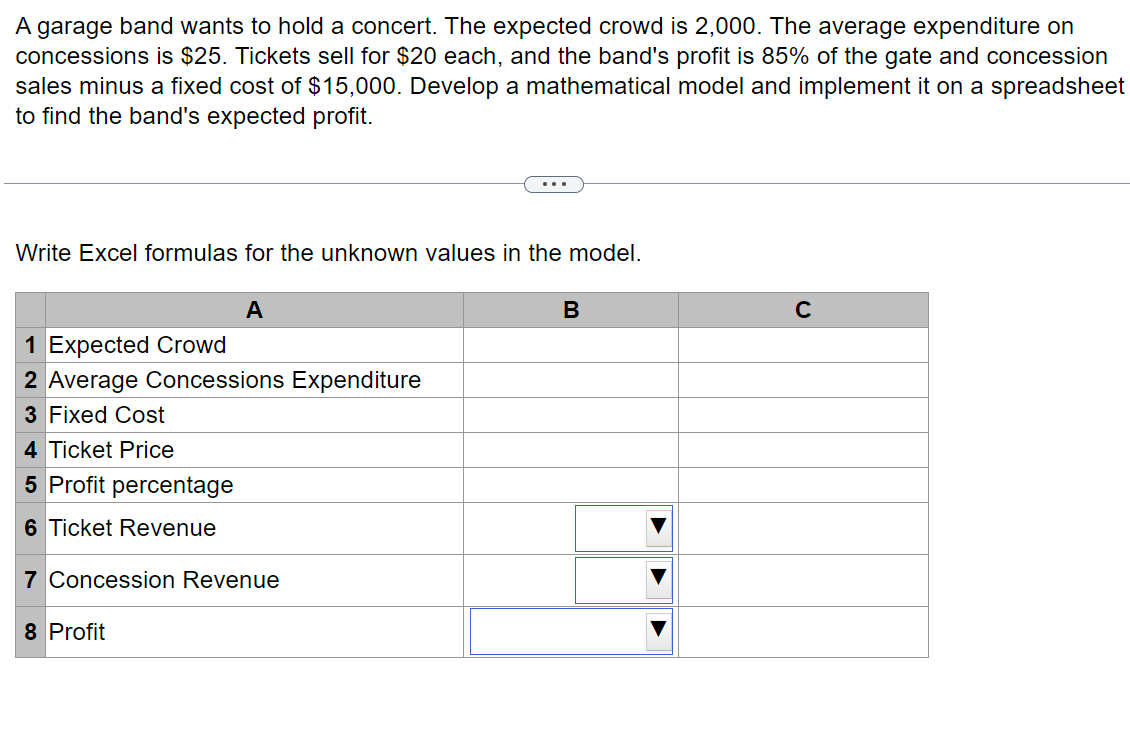Click column header B

point(570,310)
